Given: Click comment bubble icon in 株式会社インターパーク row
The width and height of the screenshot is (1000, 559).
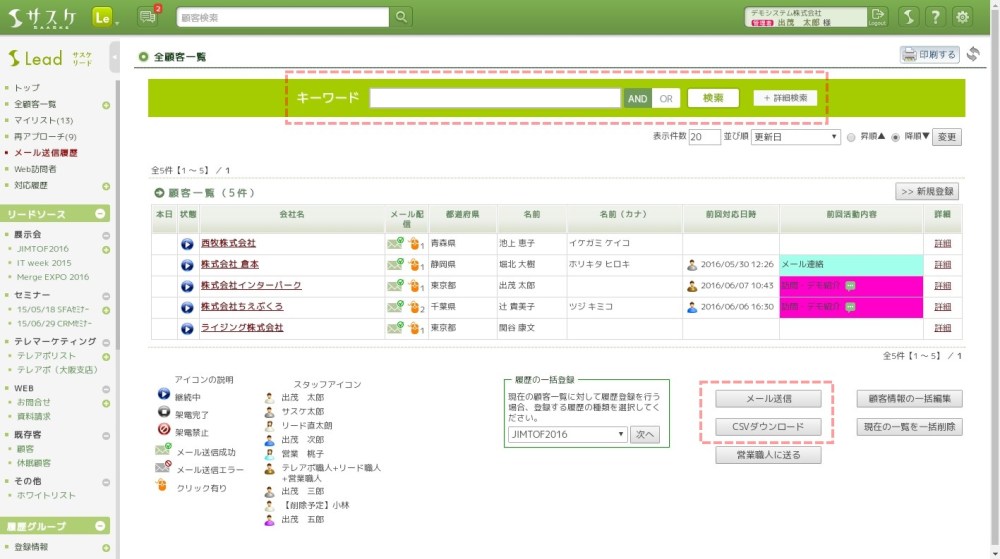Looking at the screenshot, I should (x=851, y=286).
